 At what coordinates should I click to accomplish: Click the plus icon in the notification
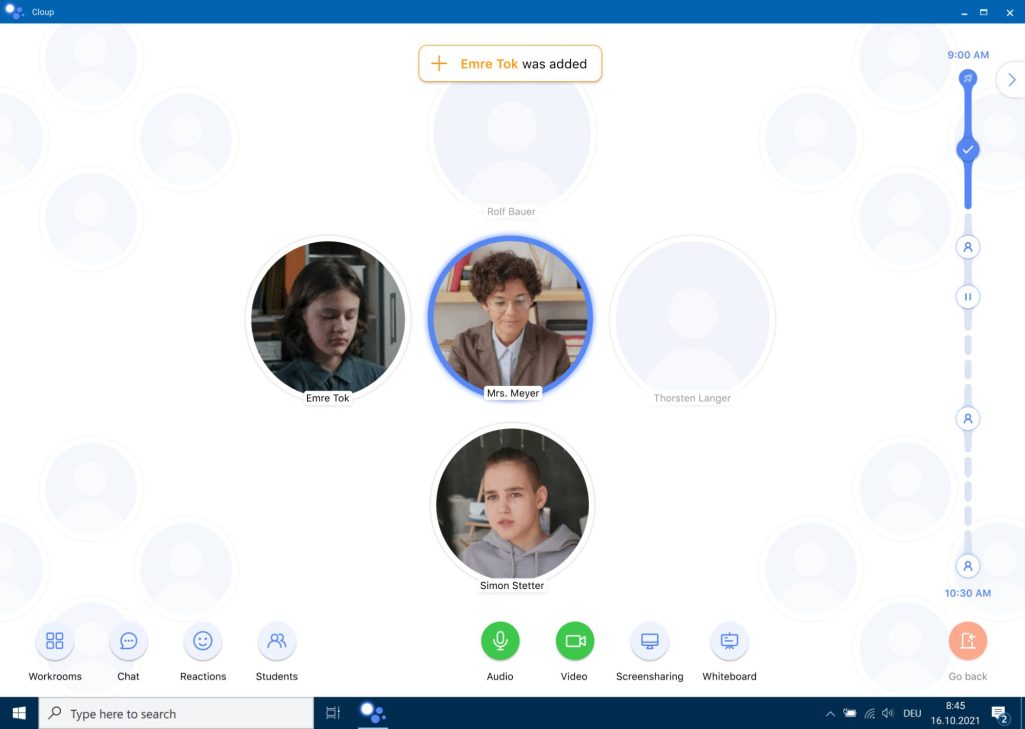pyautogui.click(x=439, y=63)
